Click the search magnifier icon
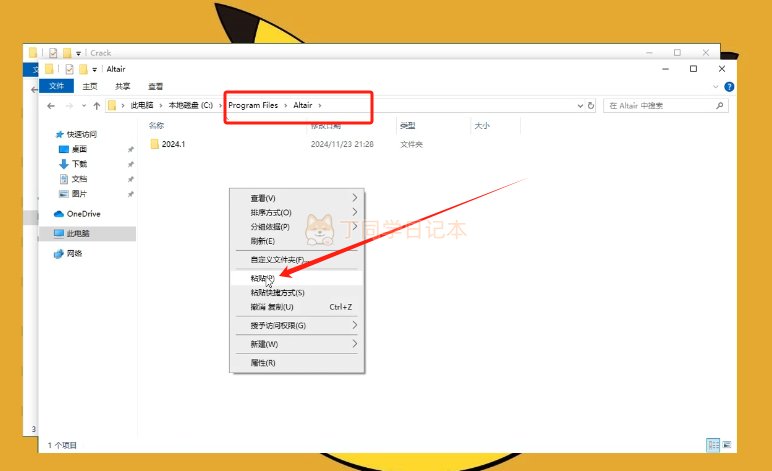 click(x=719, y=105)
